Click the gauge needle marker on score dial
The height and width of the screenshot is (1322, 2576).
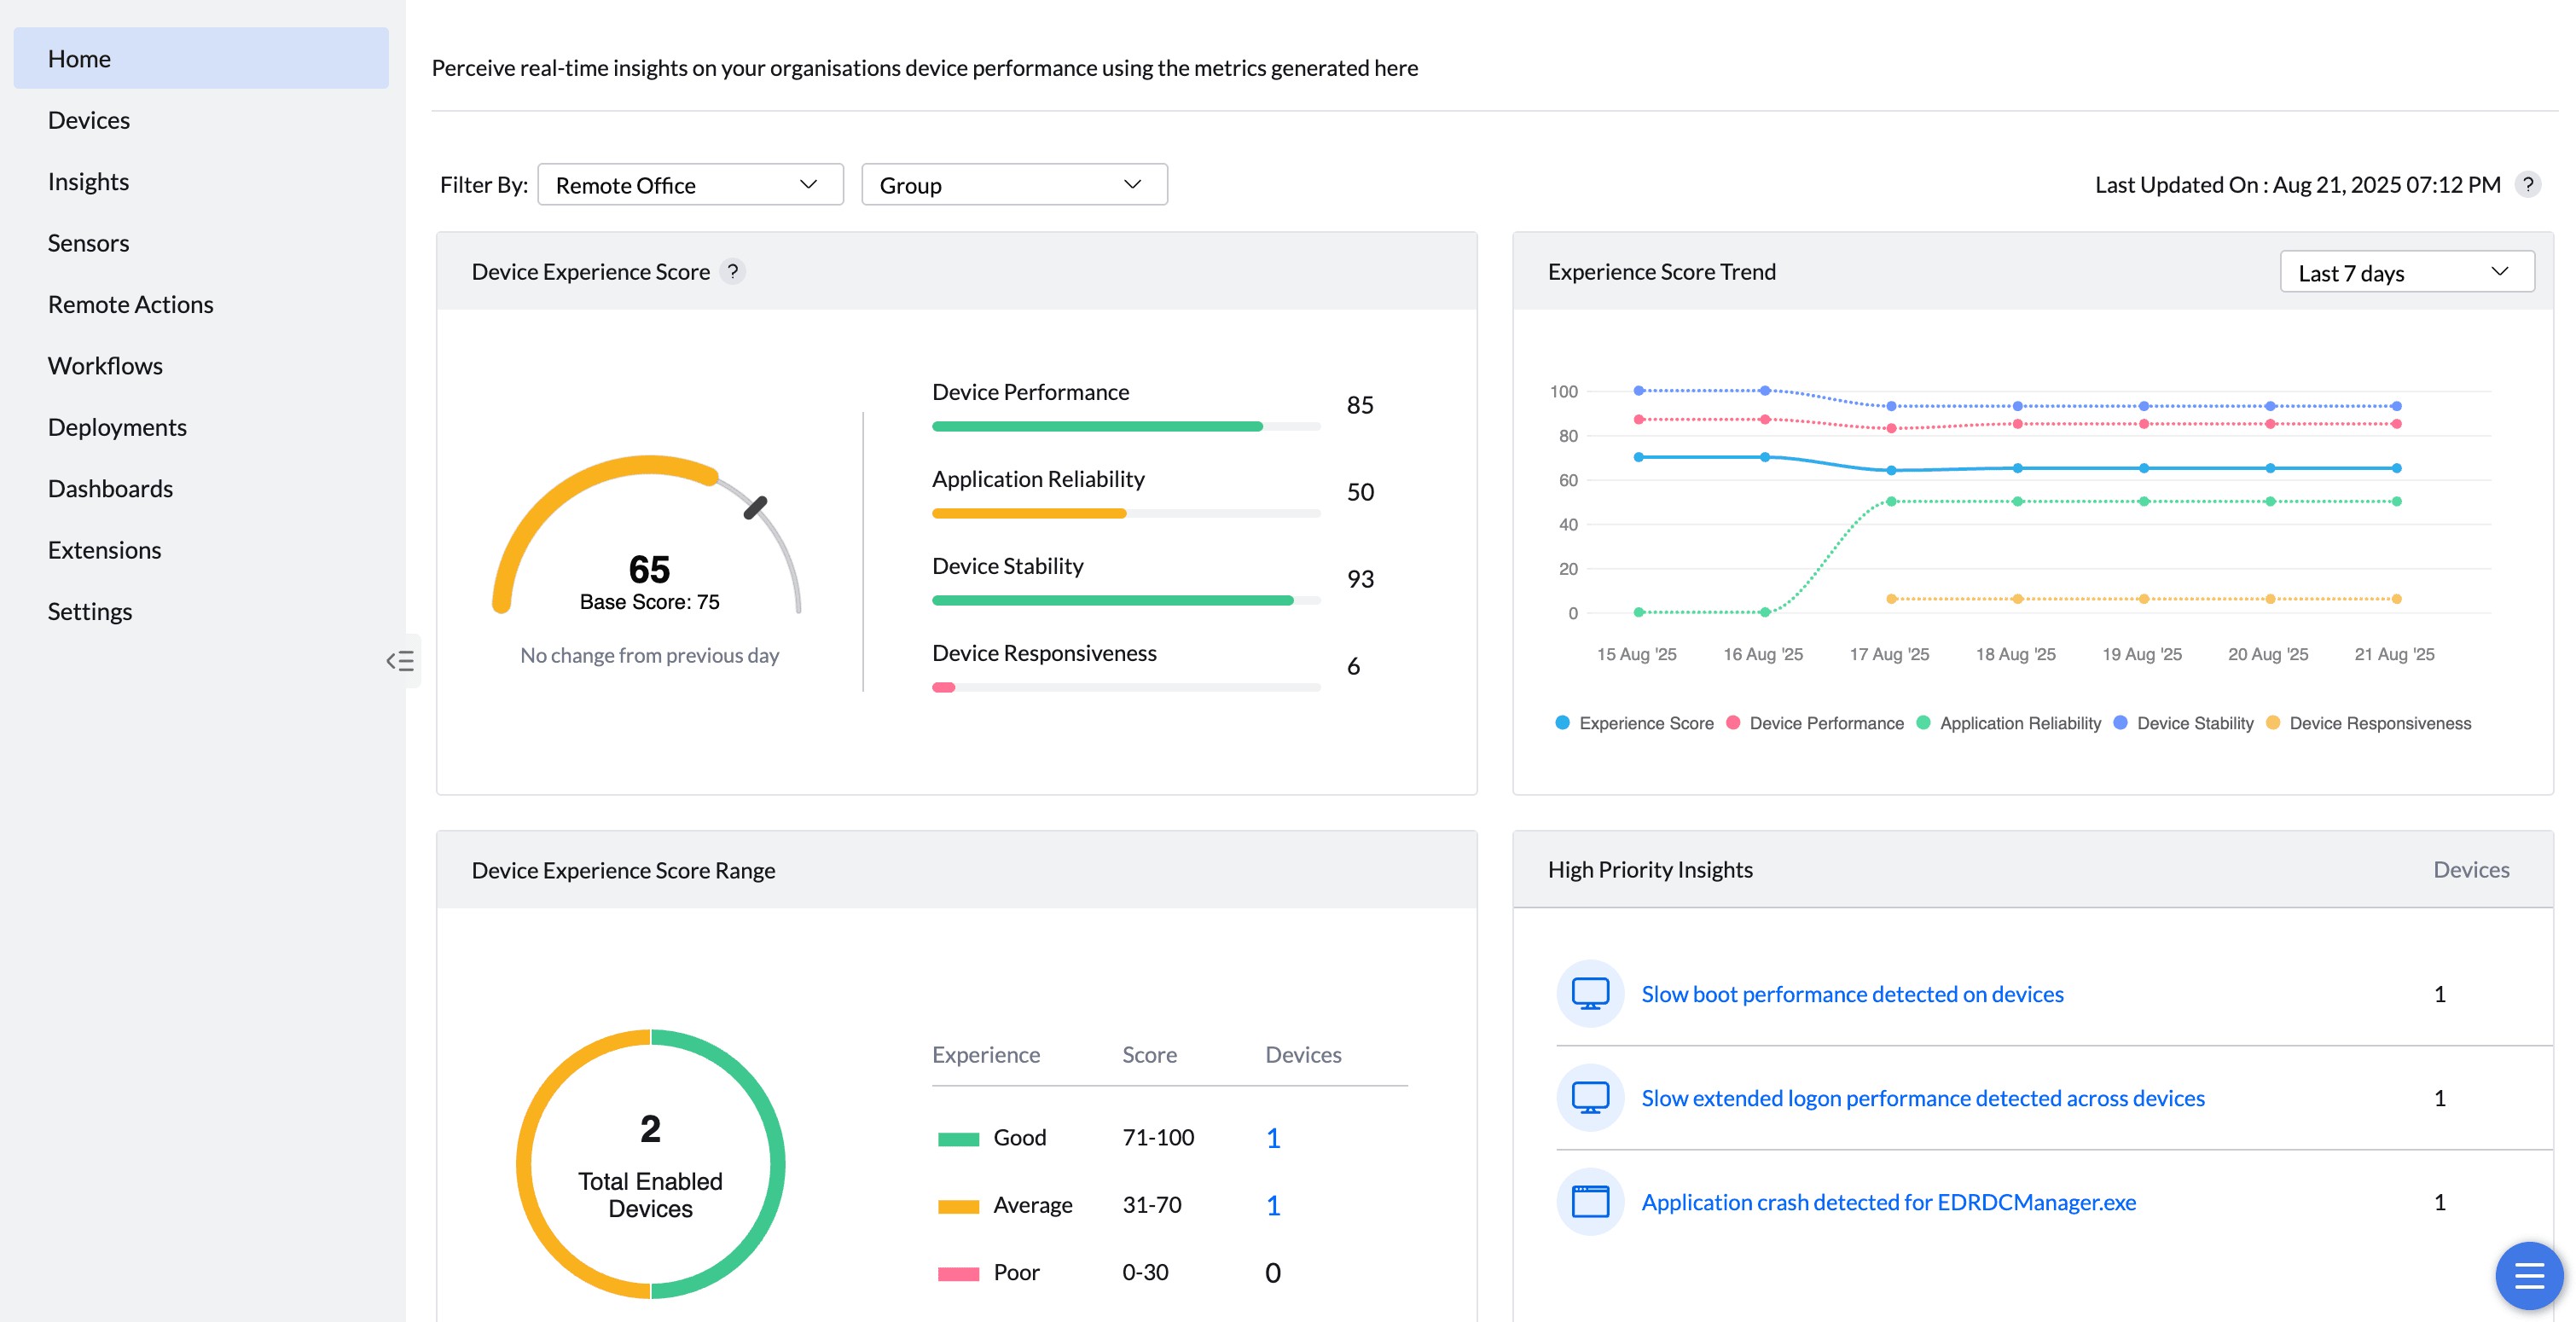(755, 508)
